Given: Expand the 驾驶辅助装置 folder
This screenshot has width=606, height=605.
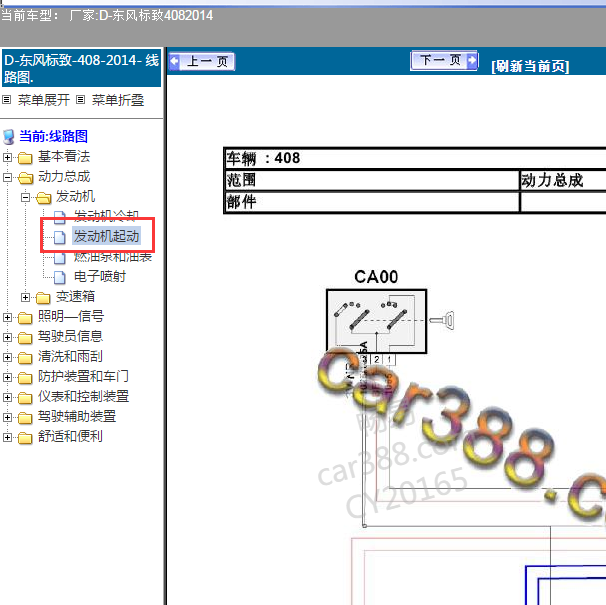Looking at the screenshot, I should tap(7, 418).
